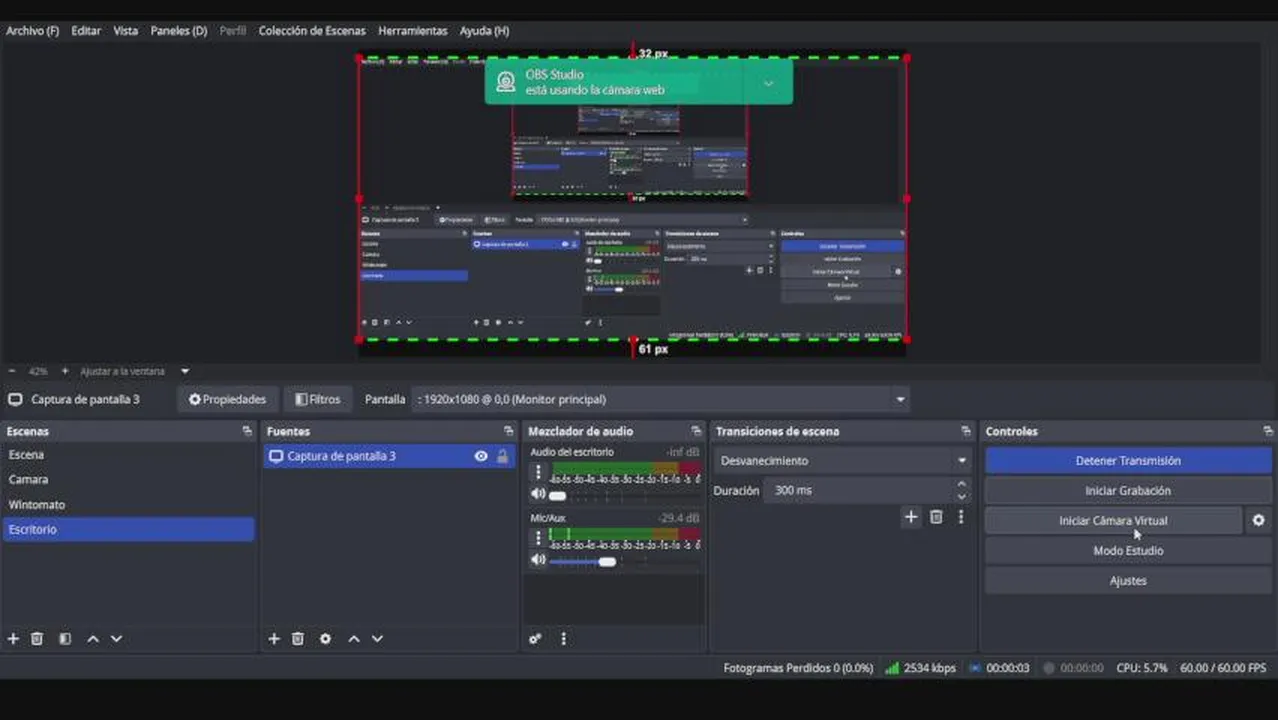This screenshot has height=720, width=1278.
Task: Move the selected scene up
Action: pos(93,638)
